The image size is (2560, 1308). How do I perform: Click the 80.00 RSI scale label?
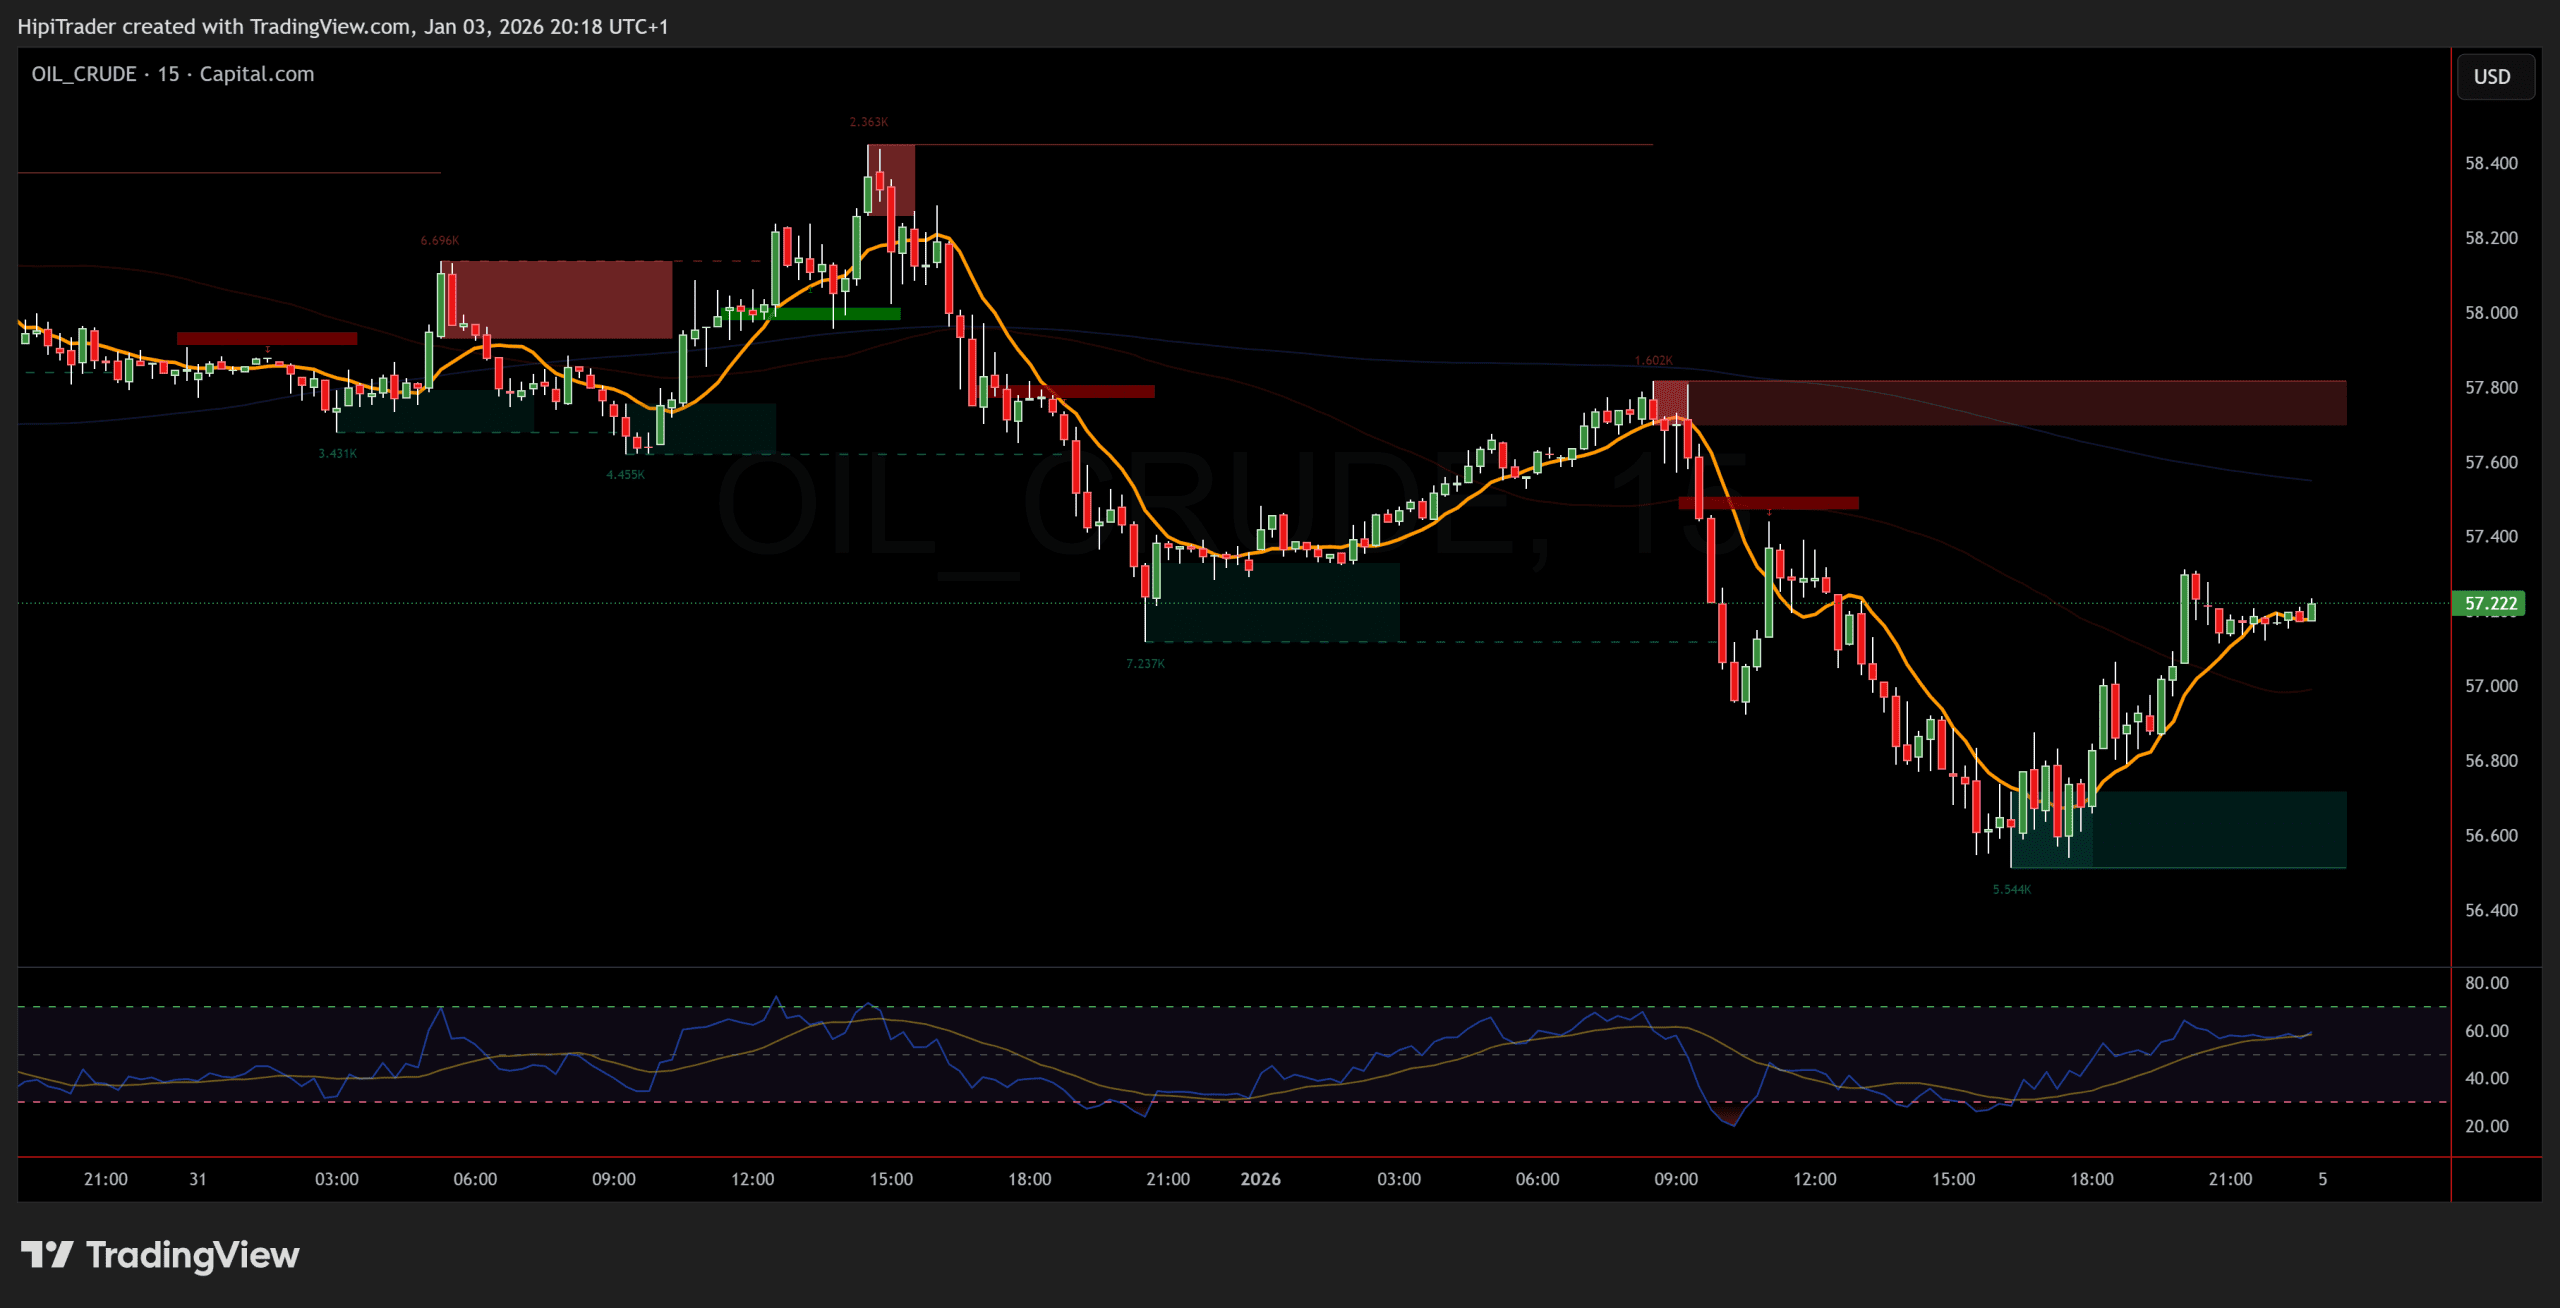click(x=2486, y=983)
